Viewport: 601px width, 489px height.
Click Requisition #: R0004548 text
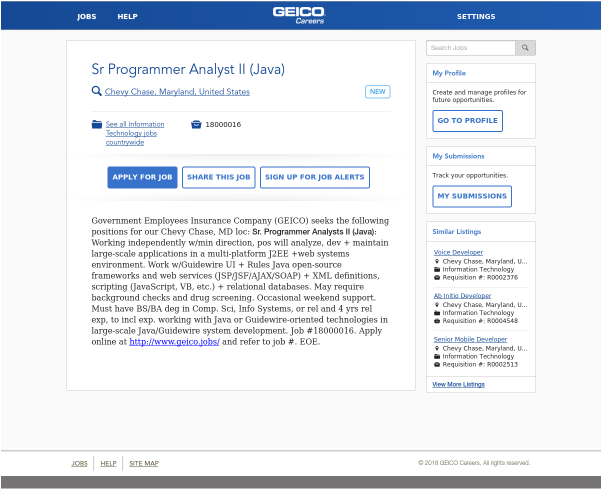pos(480,321)
